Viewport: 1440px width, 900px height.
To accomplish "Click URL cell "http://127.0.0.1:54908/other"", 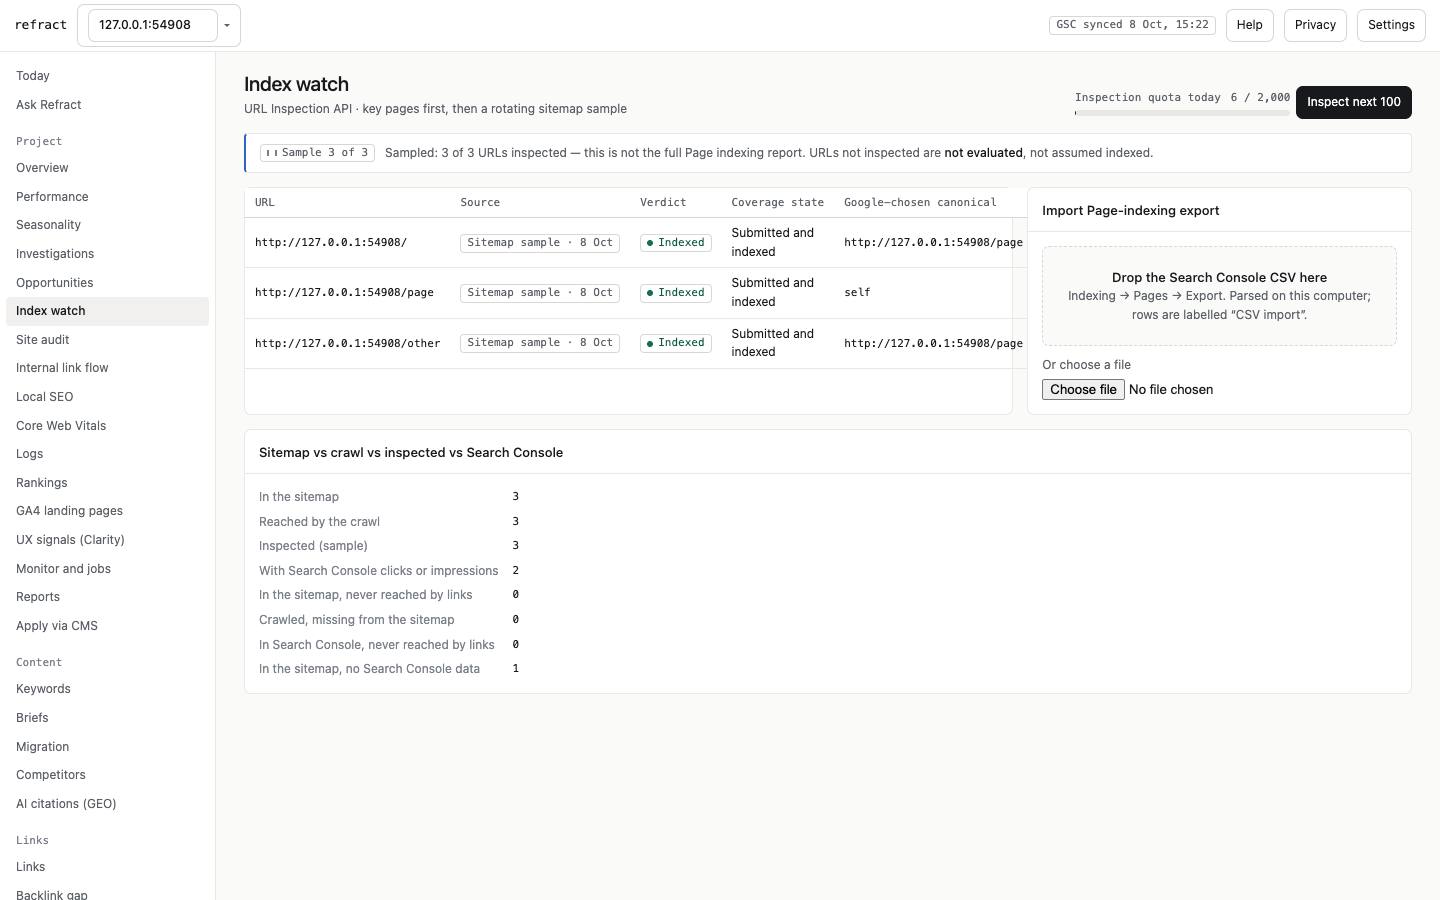I will tap(348, 343).
